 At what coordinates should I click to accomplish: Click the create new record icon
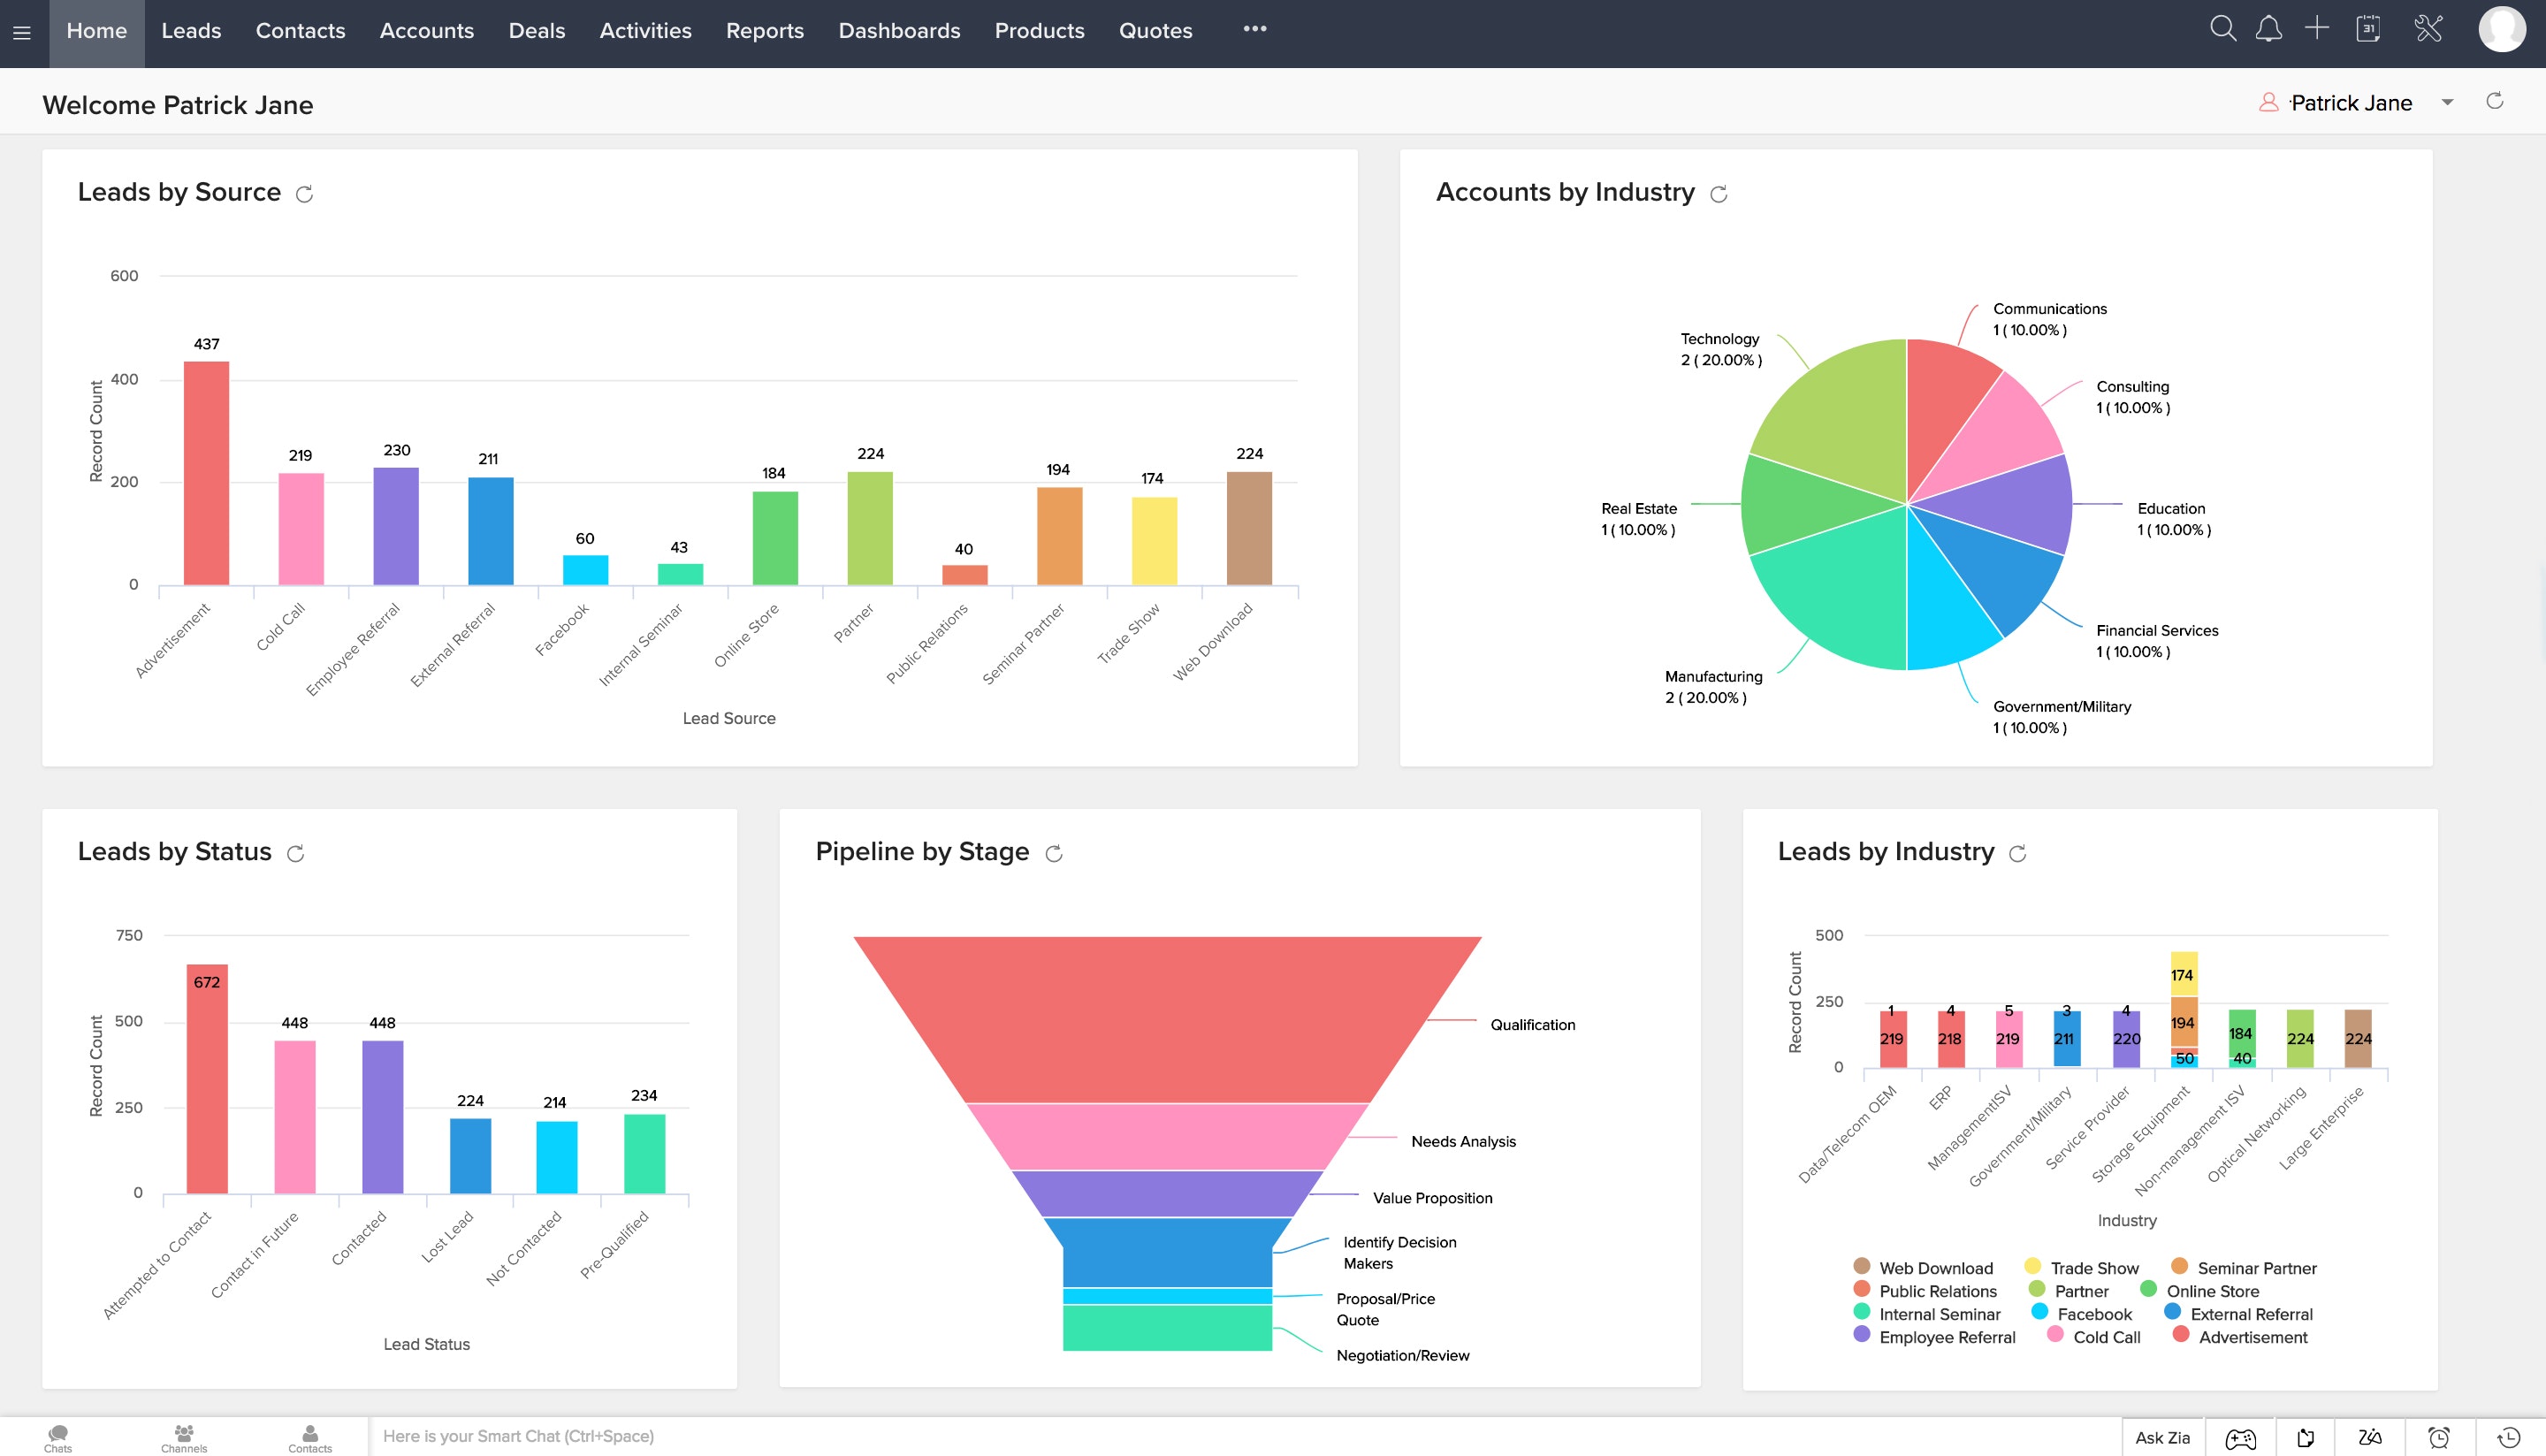pyautogui.click(x=2317, y=32)
